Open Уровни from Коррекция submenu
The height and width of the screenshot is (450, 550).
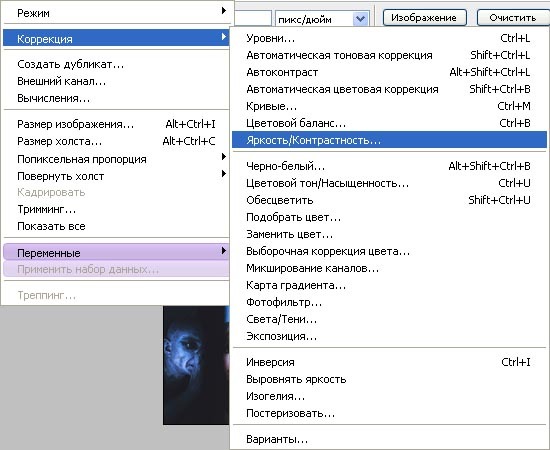389,38
